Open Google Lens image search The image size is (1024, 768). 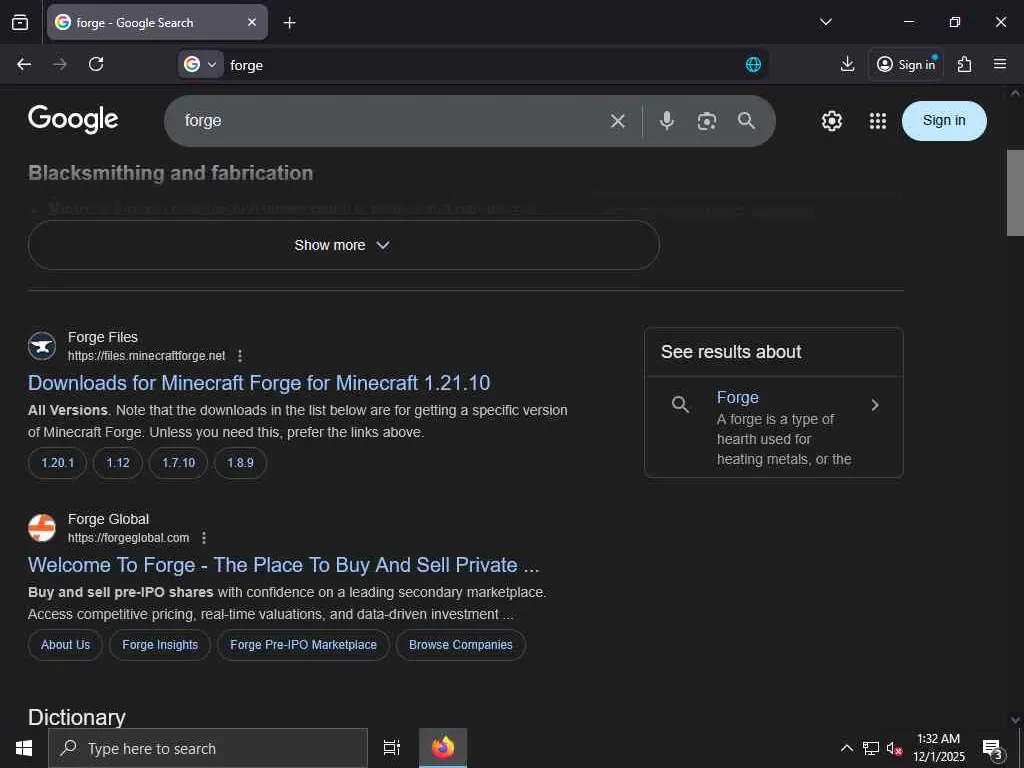point(707,121)
